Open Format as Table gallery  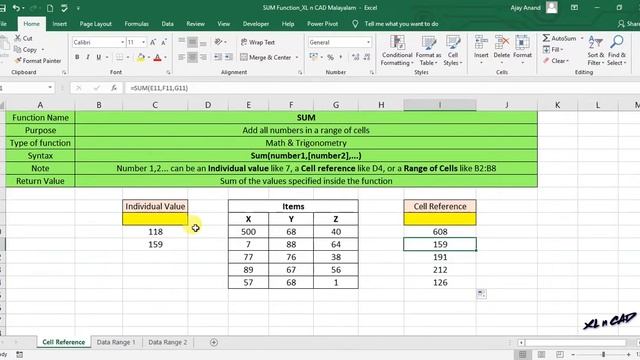pyautogui.click(x=428, y=51)
